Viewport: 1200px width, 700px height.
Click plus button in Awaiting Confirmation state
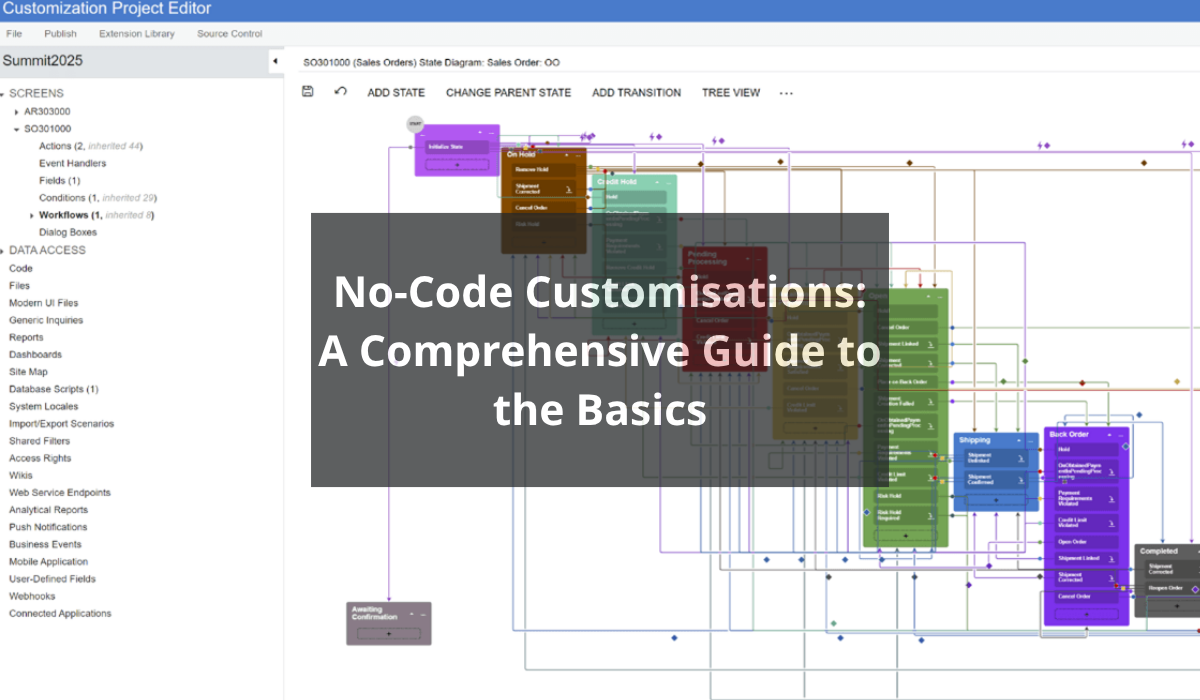tap(389, 633)
